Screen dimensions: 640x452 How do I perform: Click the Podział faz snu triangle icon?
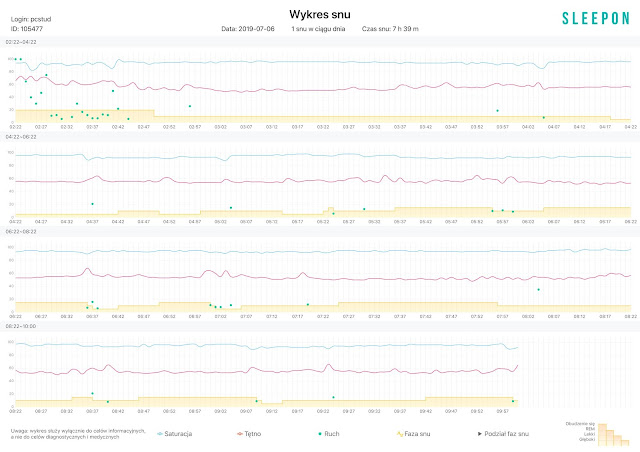pos(478,434)
